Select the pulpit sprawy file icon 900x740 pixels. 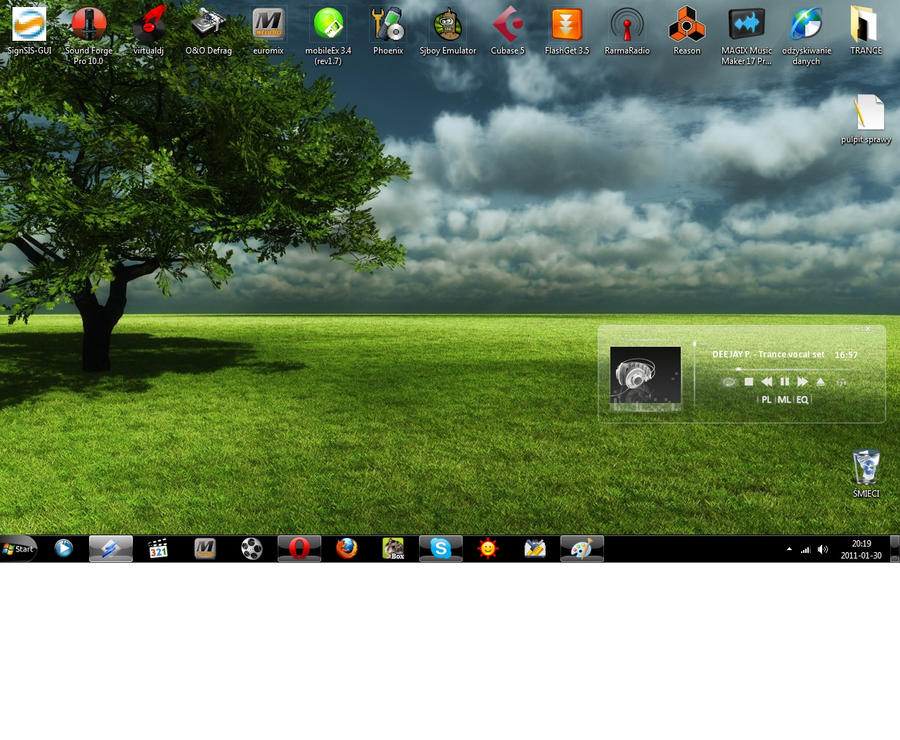pos(866,119)
